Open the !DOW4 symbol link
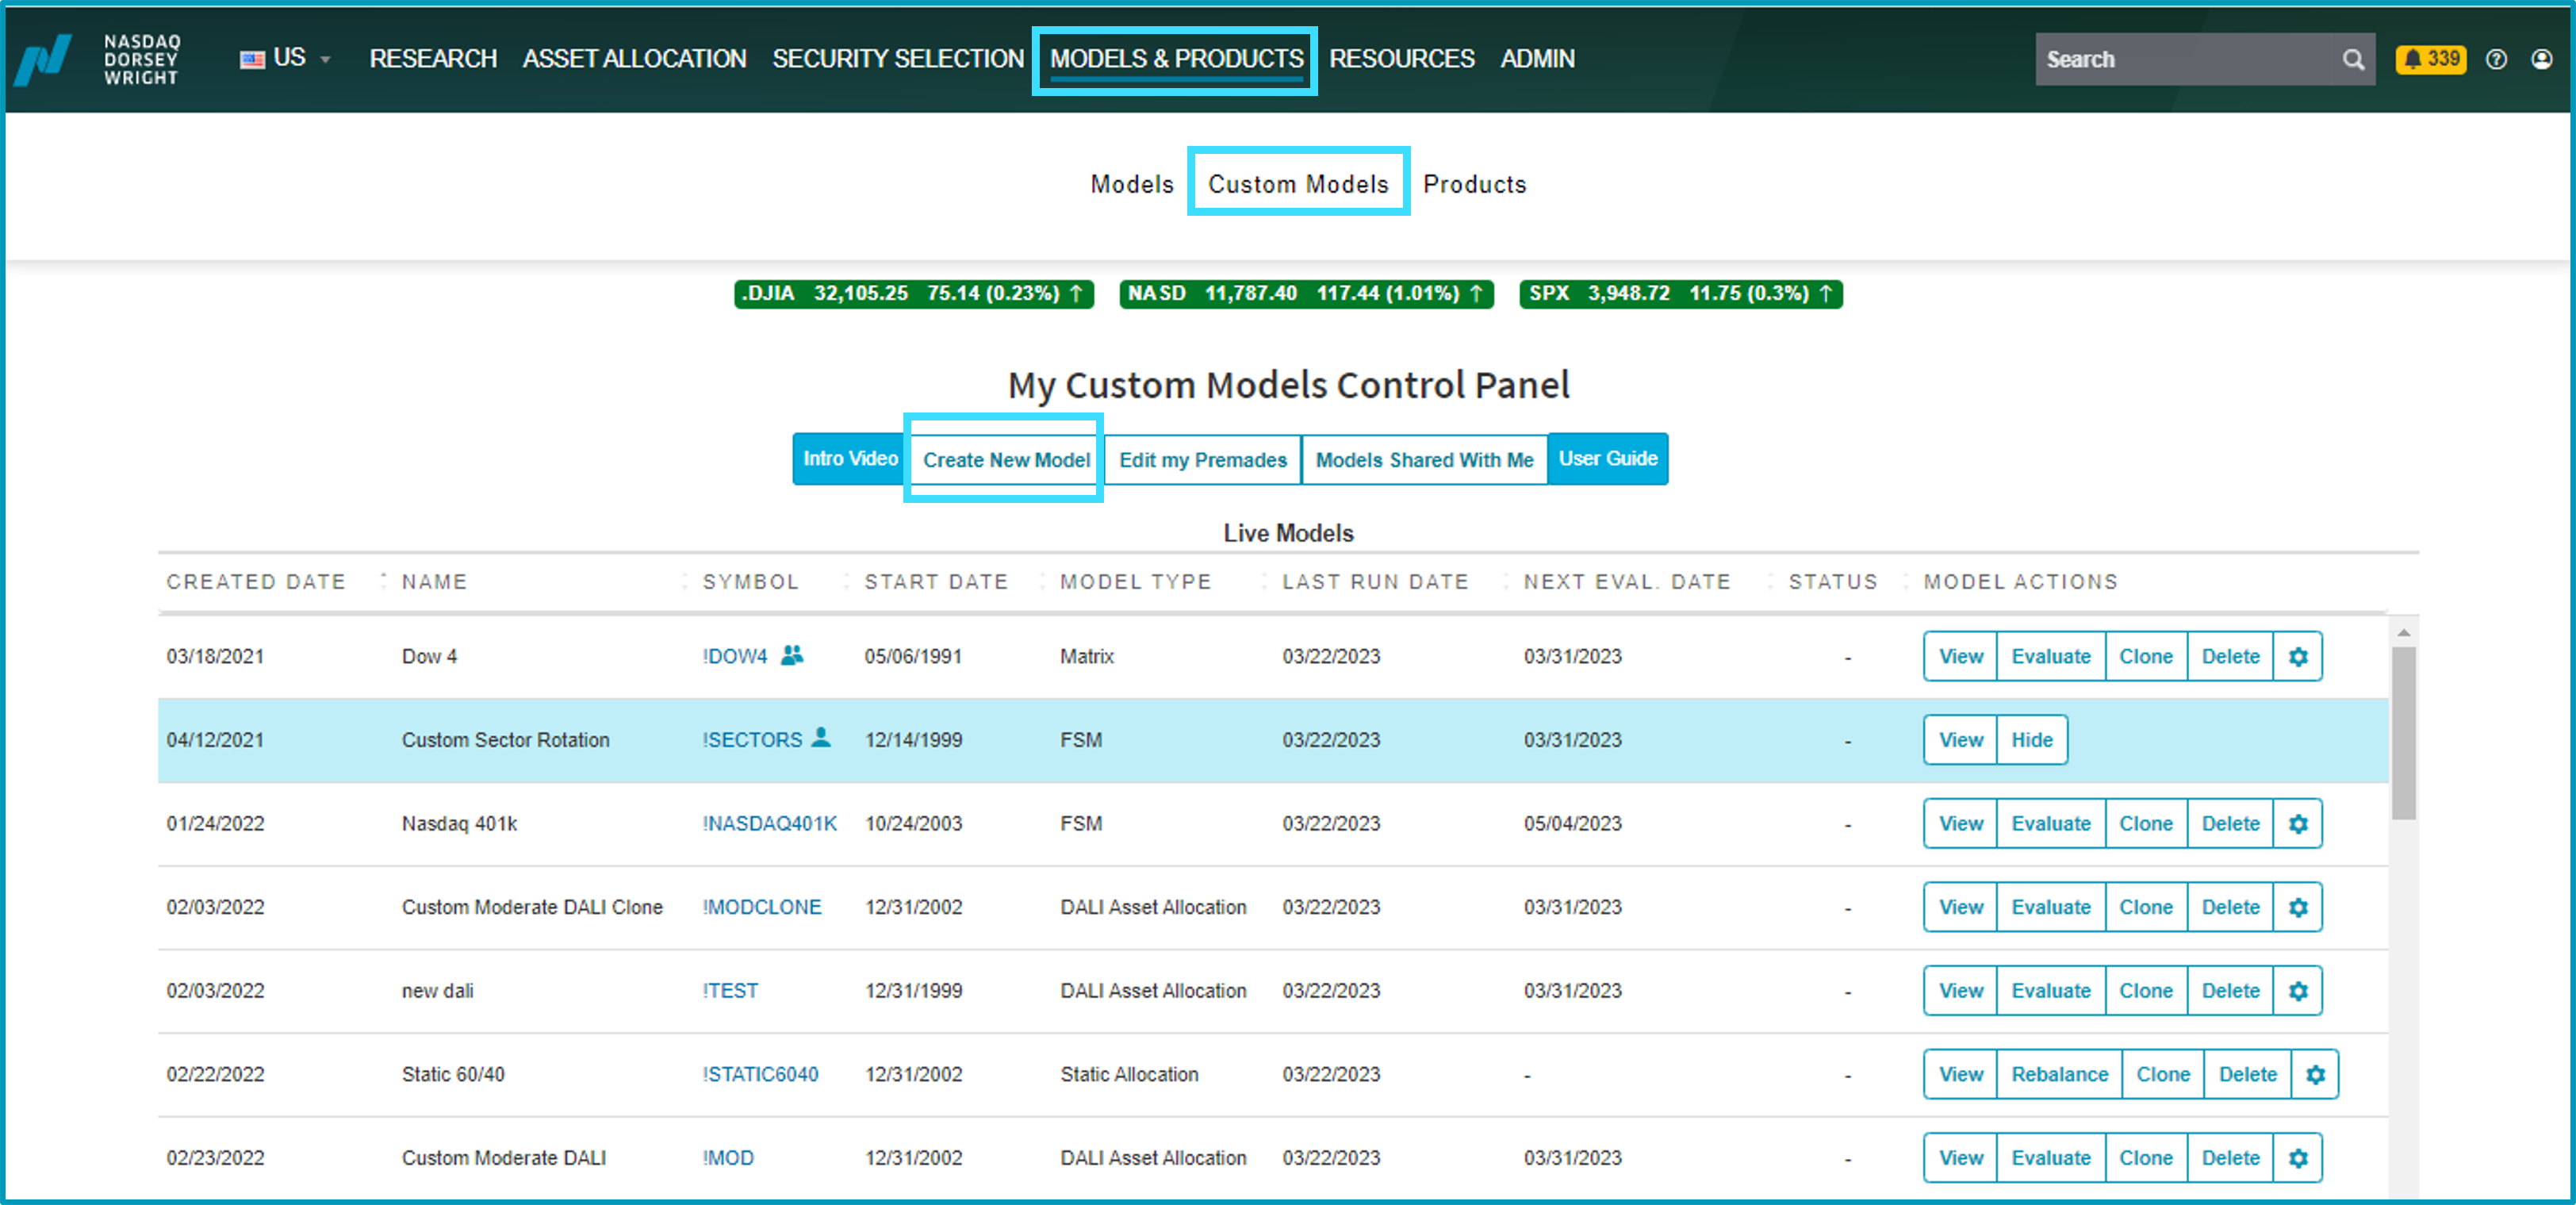The height and width of the screenshot is (1205, 2576). (x=735, y=657)
